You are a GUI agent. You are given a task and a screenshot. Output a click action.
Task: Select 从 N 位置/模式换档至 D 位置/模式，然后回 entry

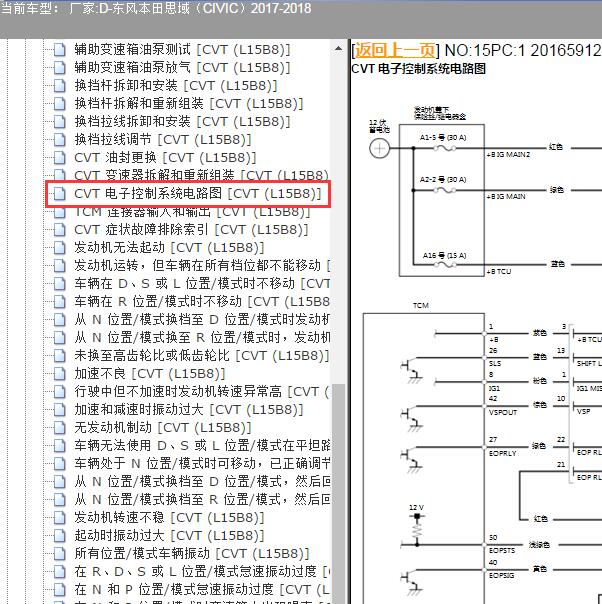[202, 481]
